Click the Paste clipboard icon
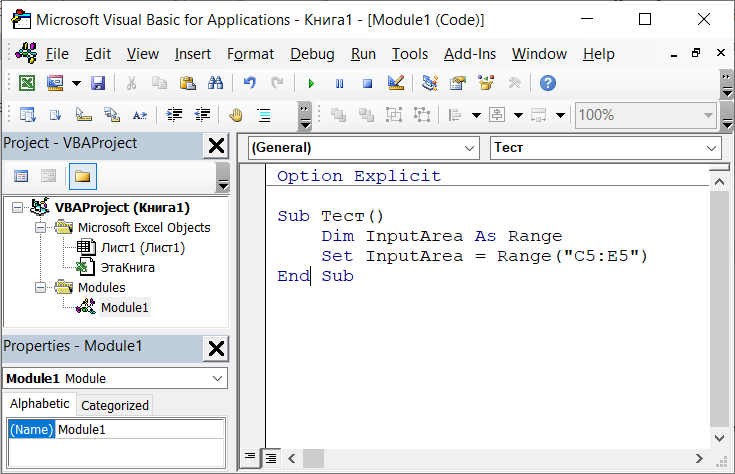Screen dimensions: 735x474 188,83
